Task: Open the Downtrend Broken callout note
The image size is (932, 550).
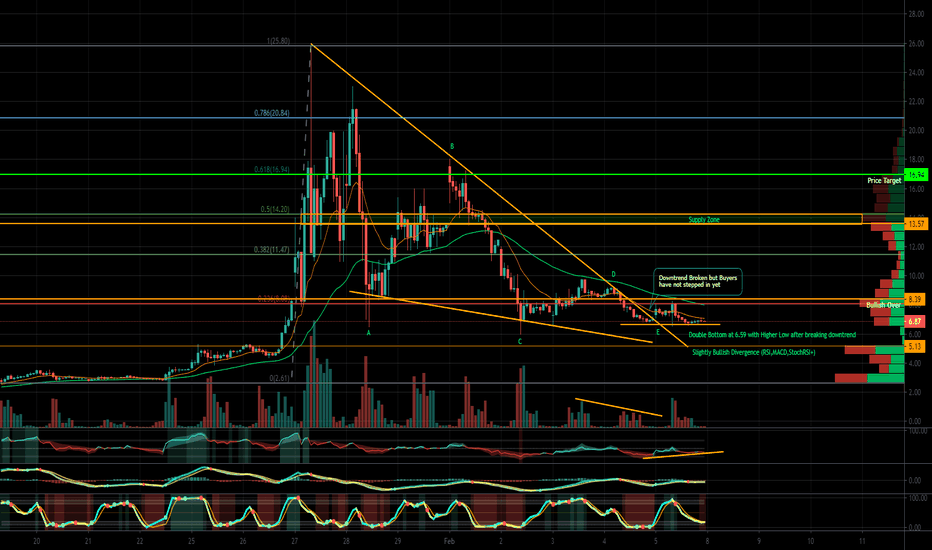Action: pos(698,281)
